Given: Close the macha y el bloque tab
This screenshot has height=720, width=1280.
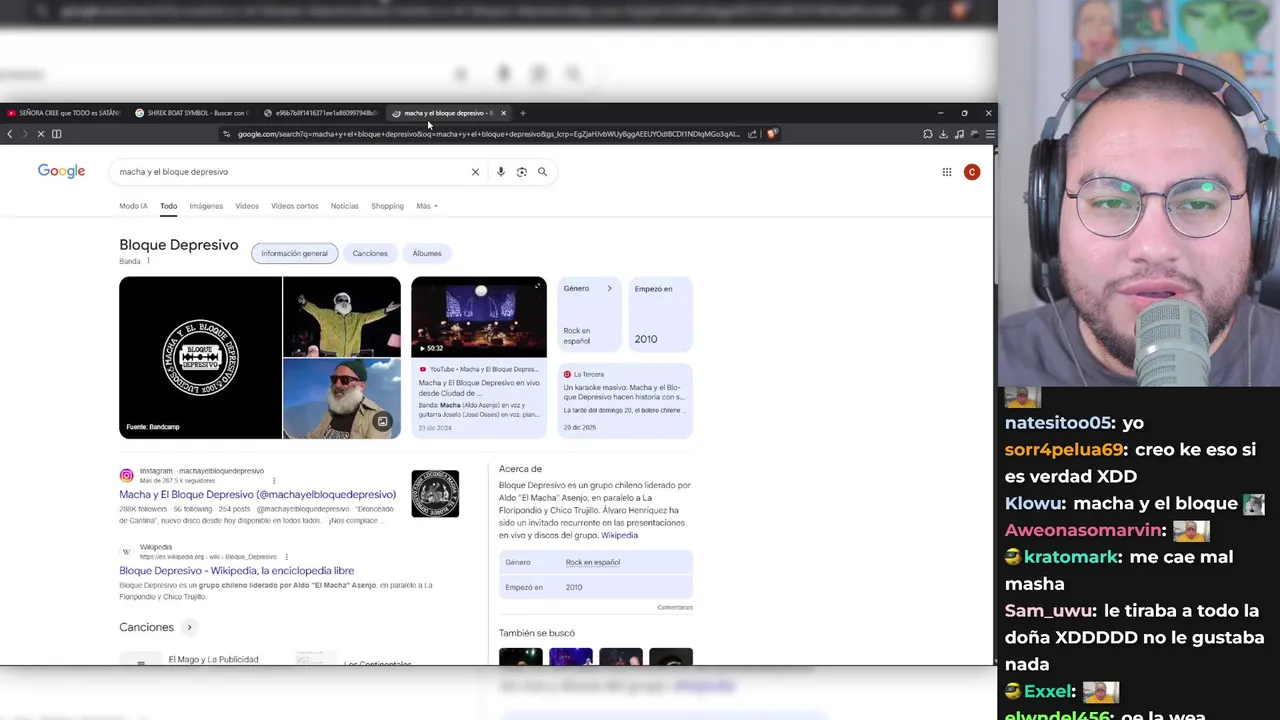Looking at the screenshot, I should [x=503, y=113].
